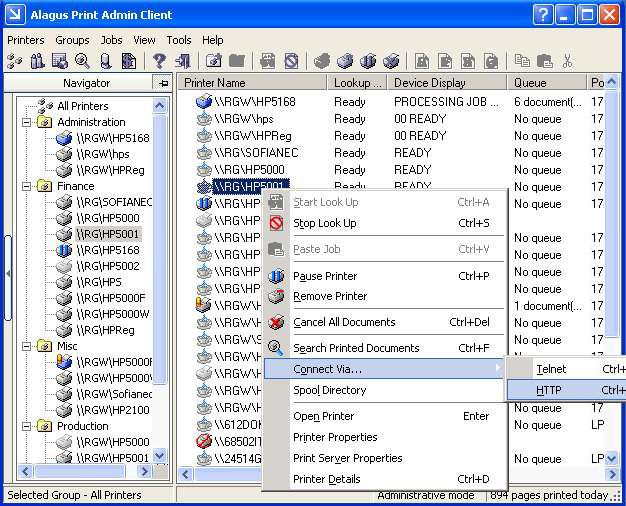Screen dimensions: 626x506
Task: Click the toolbar folder icon
Action: [x=236, y=61]
